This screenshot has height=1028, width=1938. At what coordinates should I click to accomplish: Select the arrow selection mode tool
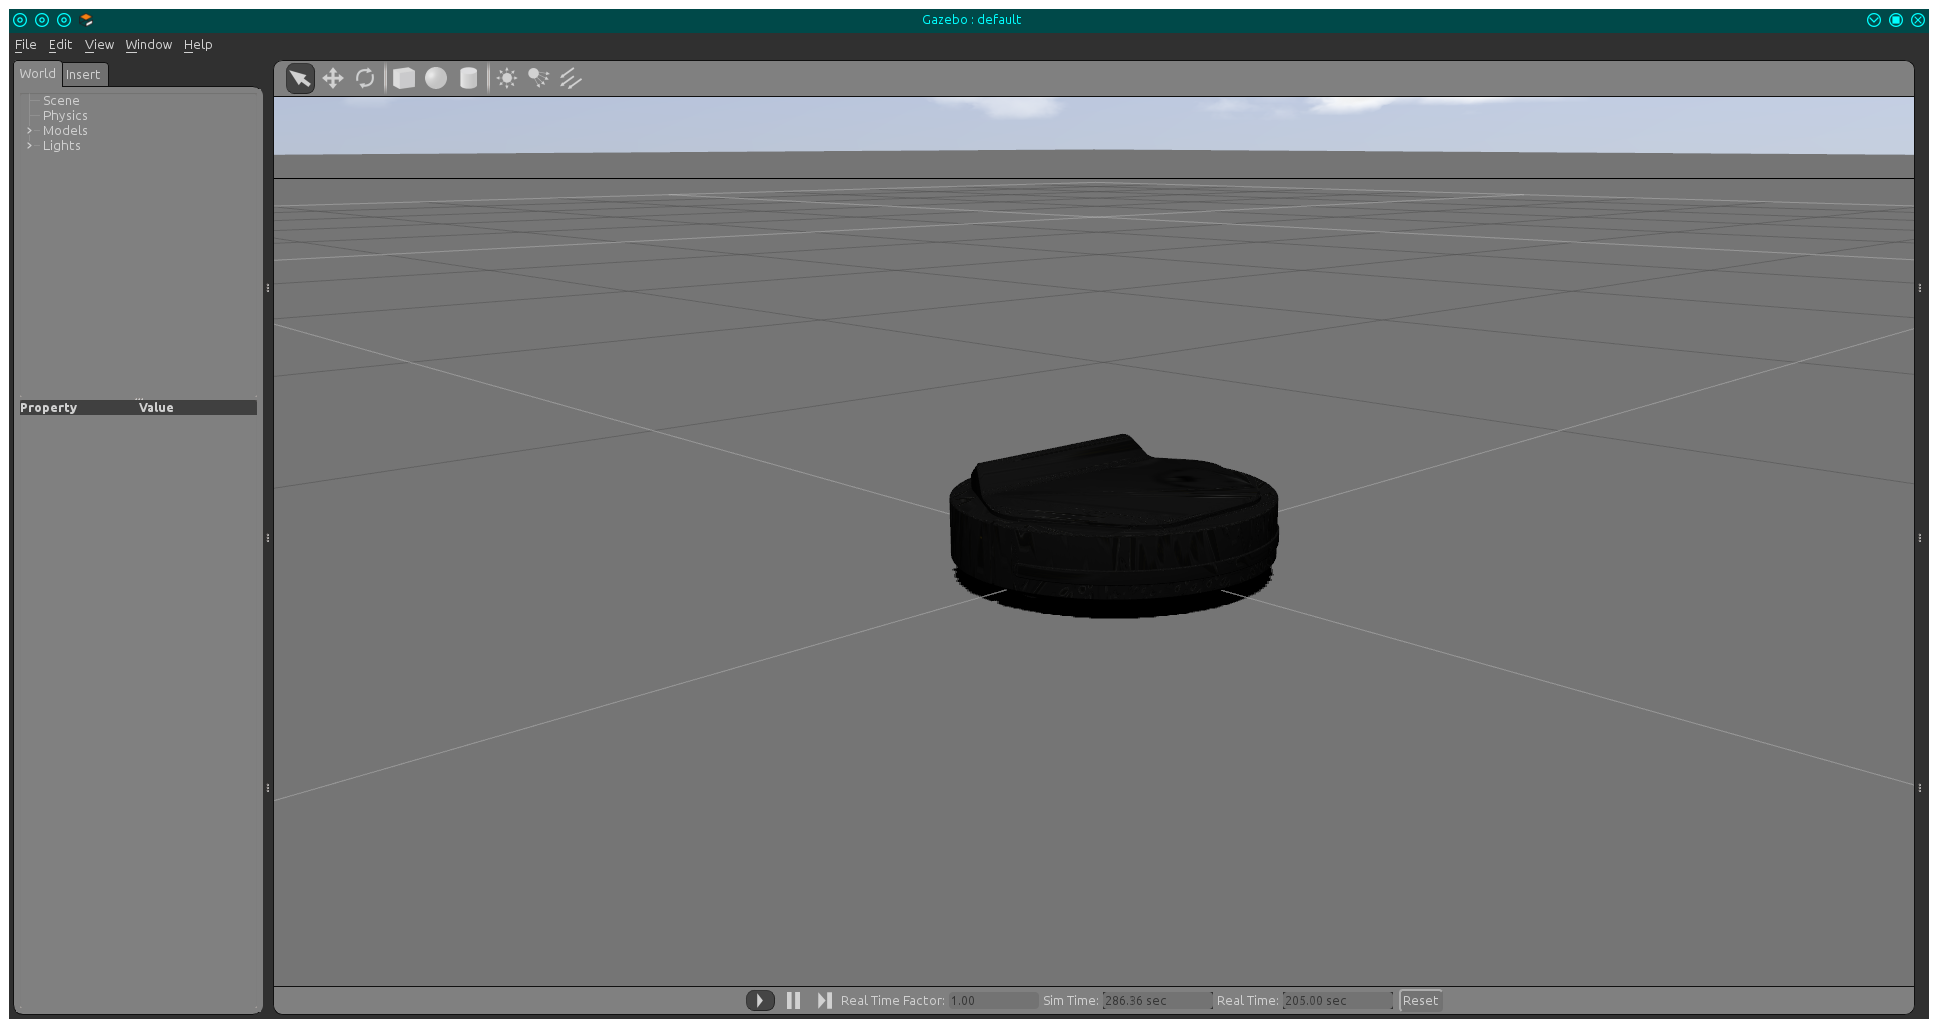click(300, 78)
